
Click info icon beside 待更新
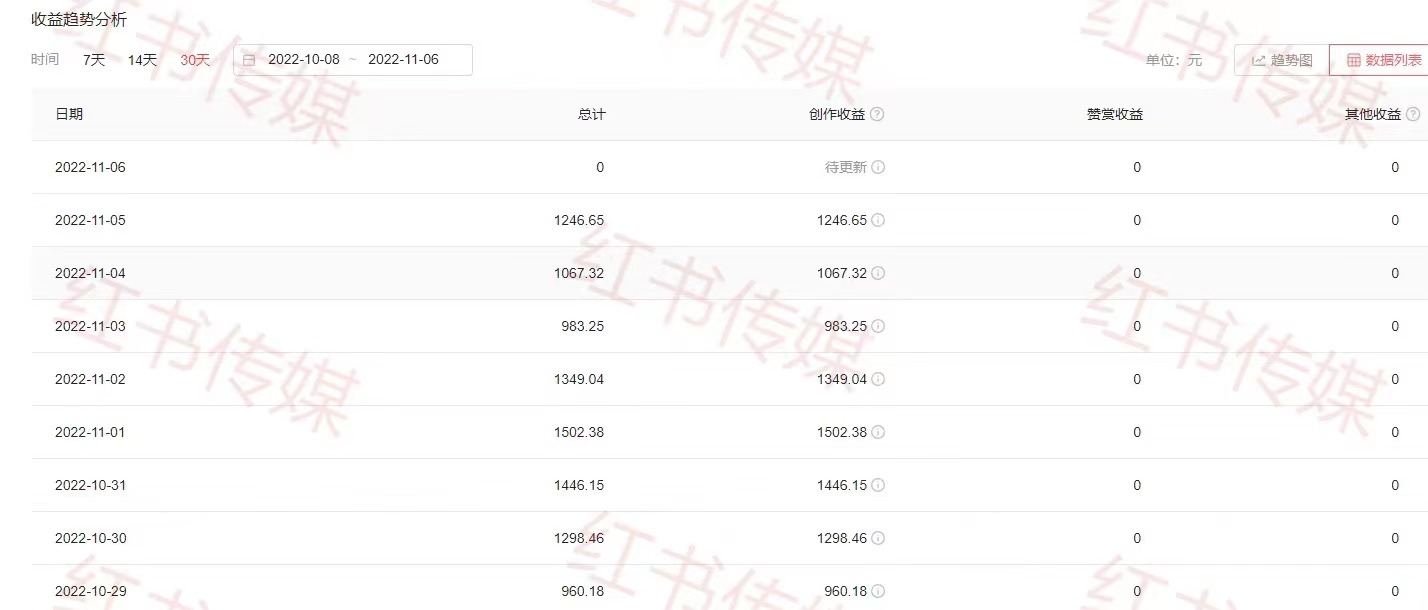tap(878, 167)
